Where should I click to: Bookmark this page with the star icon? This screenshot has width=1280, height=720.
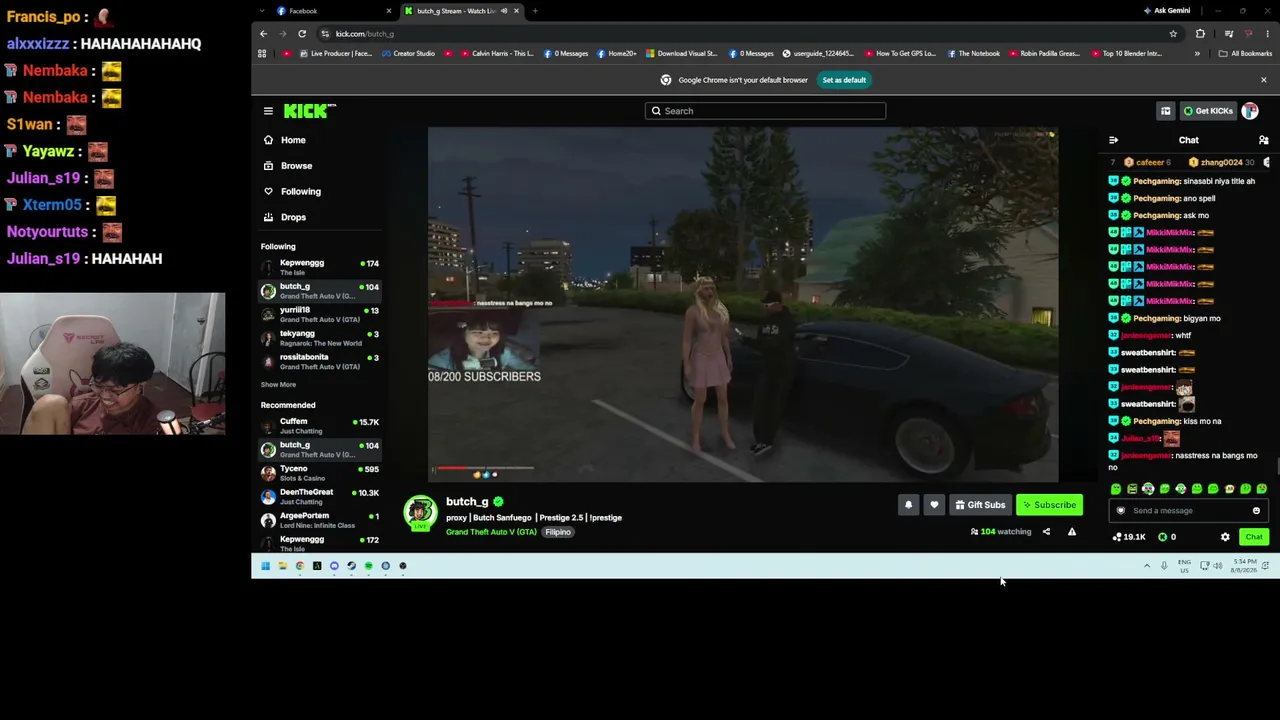pyautogui.click(x=1173, y=34)
